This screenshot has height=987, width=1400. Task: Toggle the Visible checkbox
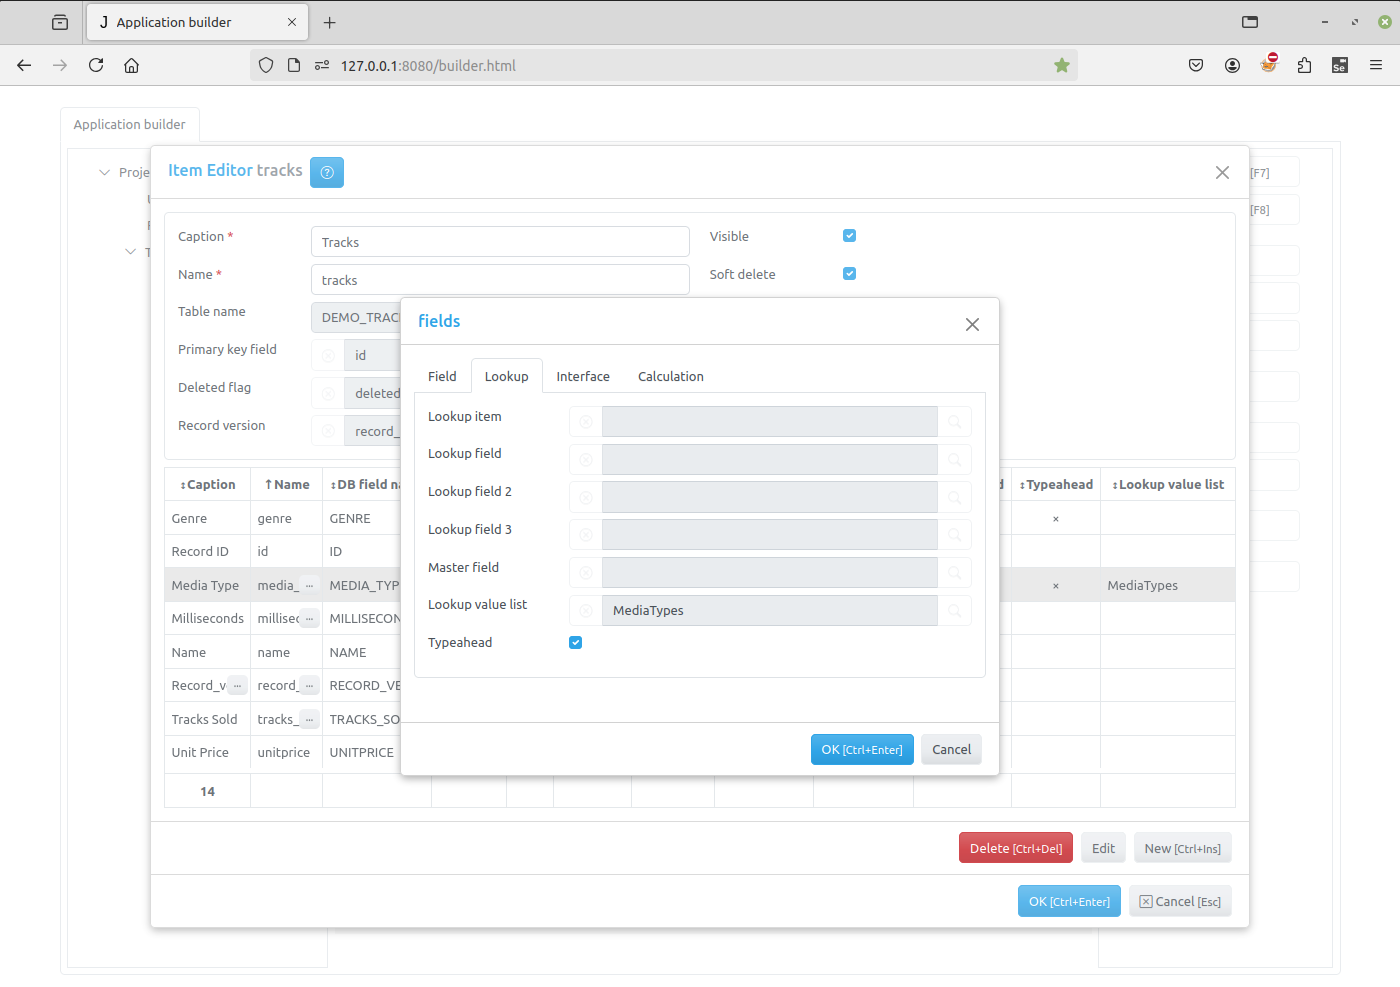click(x=850, y=236)
